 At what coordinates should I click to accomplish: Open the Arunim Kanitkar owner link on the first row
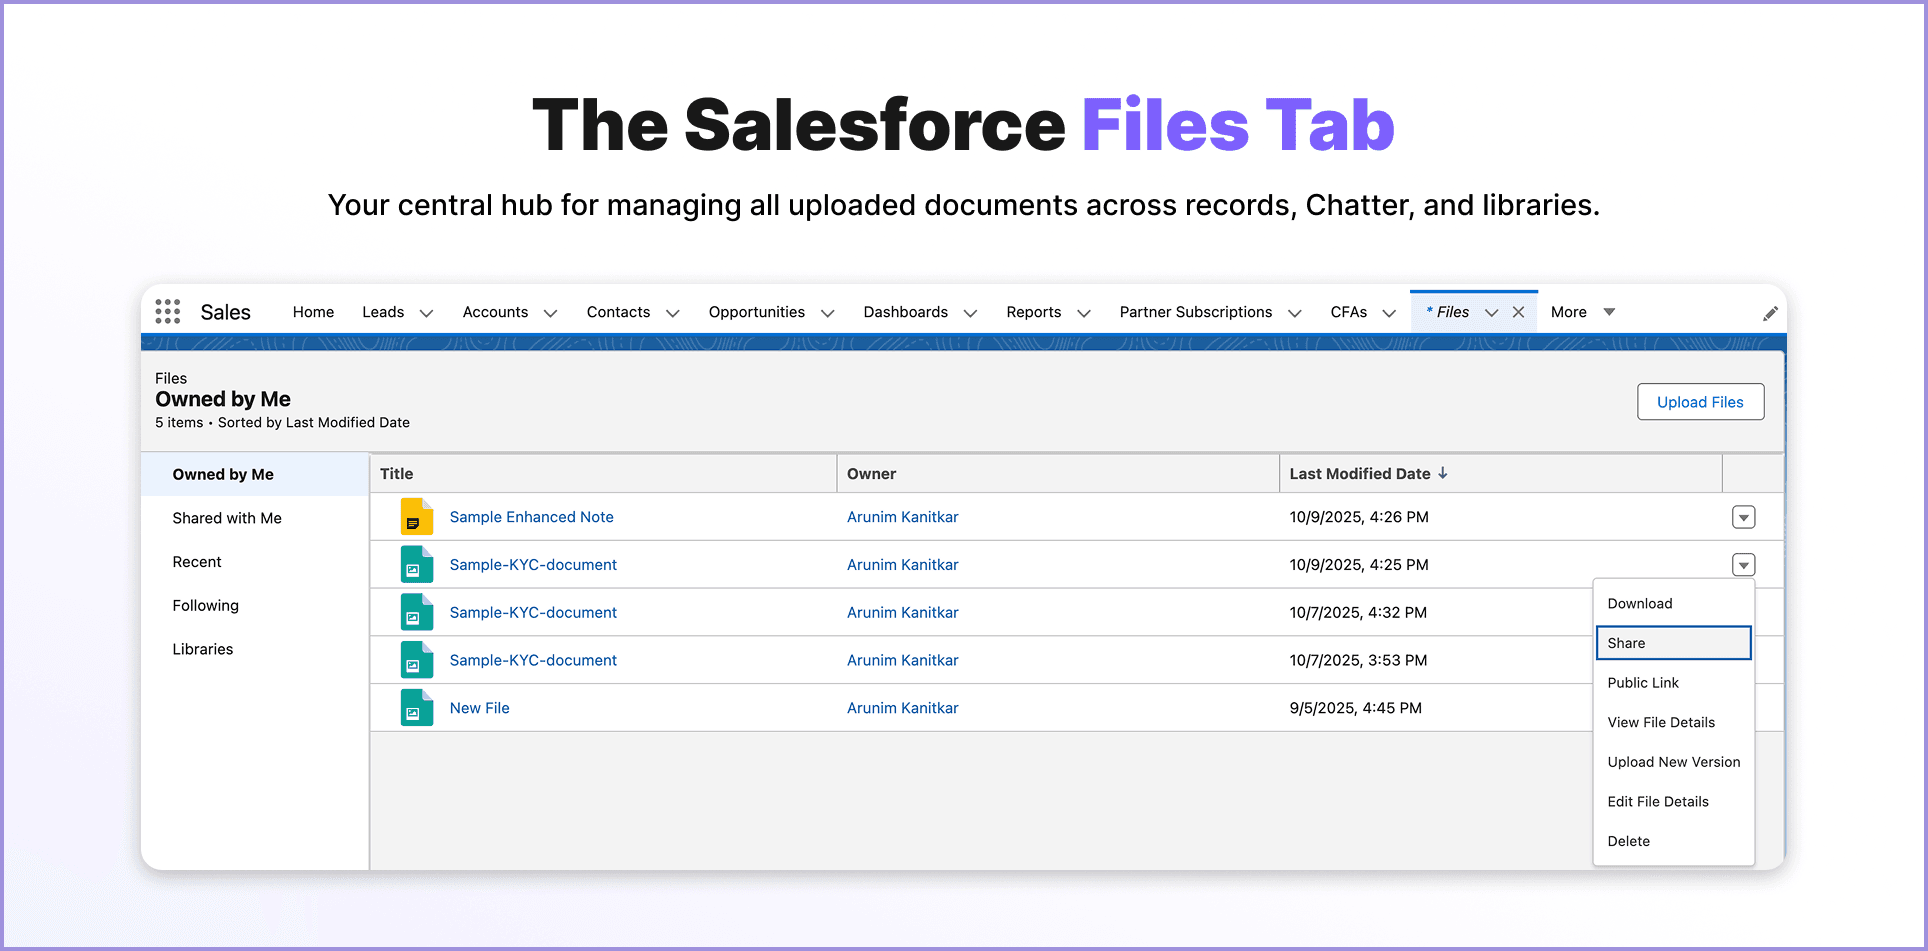tap(902, 517)
